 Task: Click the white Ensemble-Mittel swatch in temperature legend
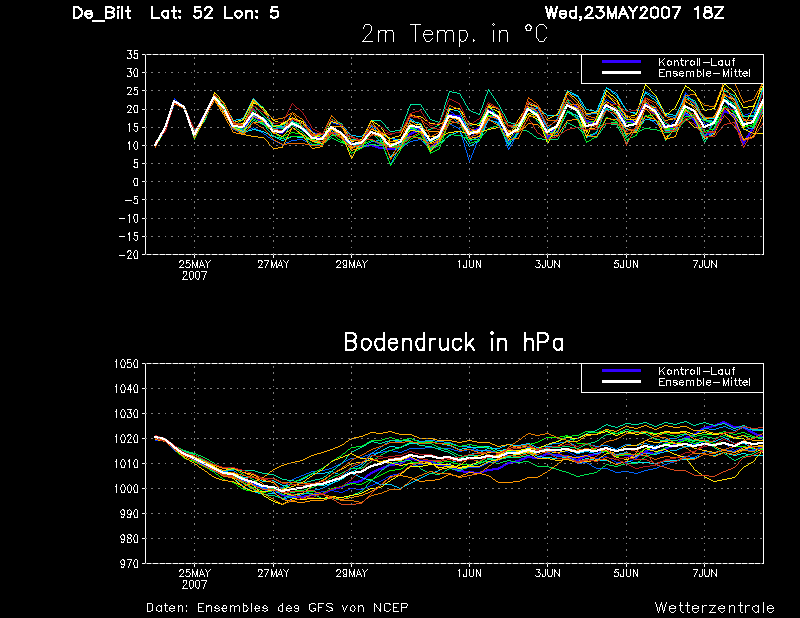point(621,73)
